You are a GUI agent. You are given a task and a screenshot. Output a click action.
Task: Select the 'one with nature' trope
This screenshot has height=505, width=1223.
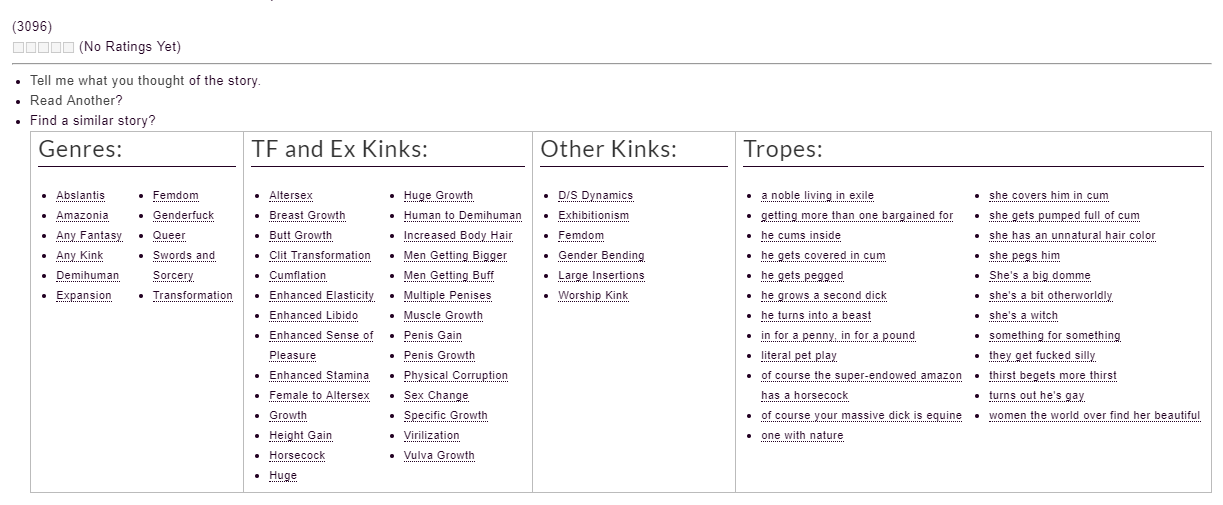[x=802, y=436]
